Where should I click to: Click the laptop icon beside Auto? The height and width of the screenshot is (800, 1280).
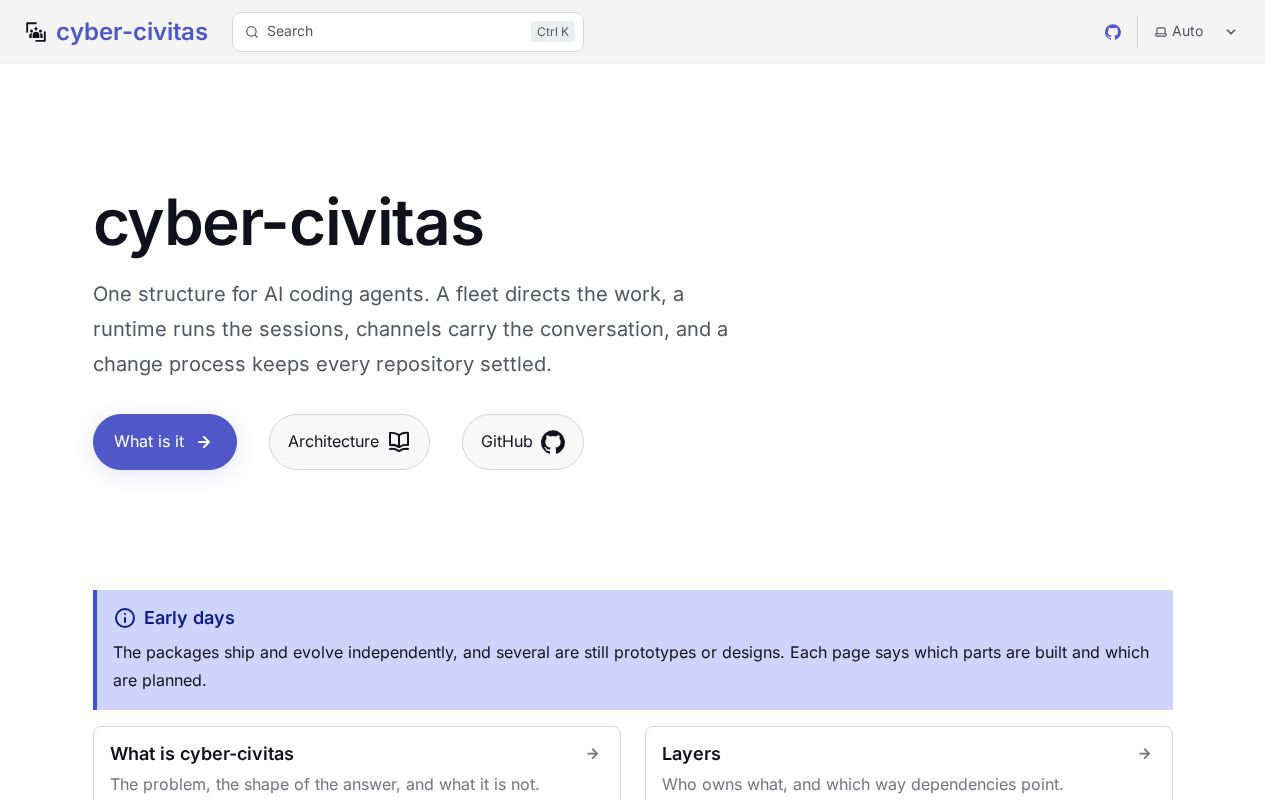1161,32
